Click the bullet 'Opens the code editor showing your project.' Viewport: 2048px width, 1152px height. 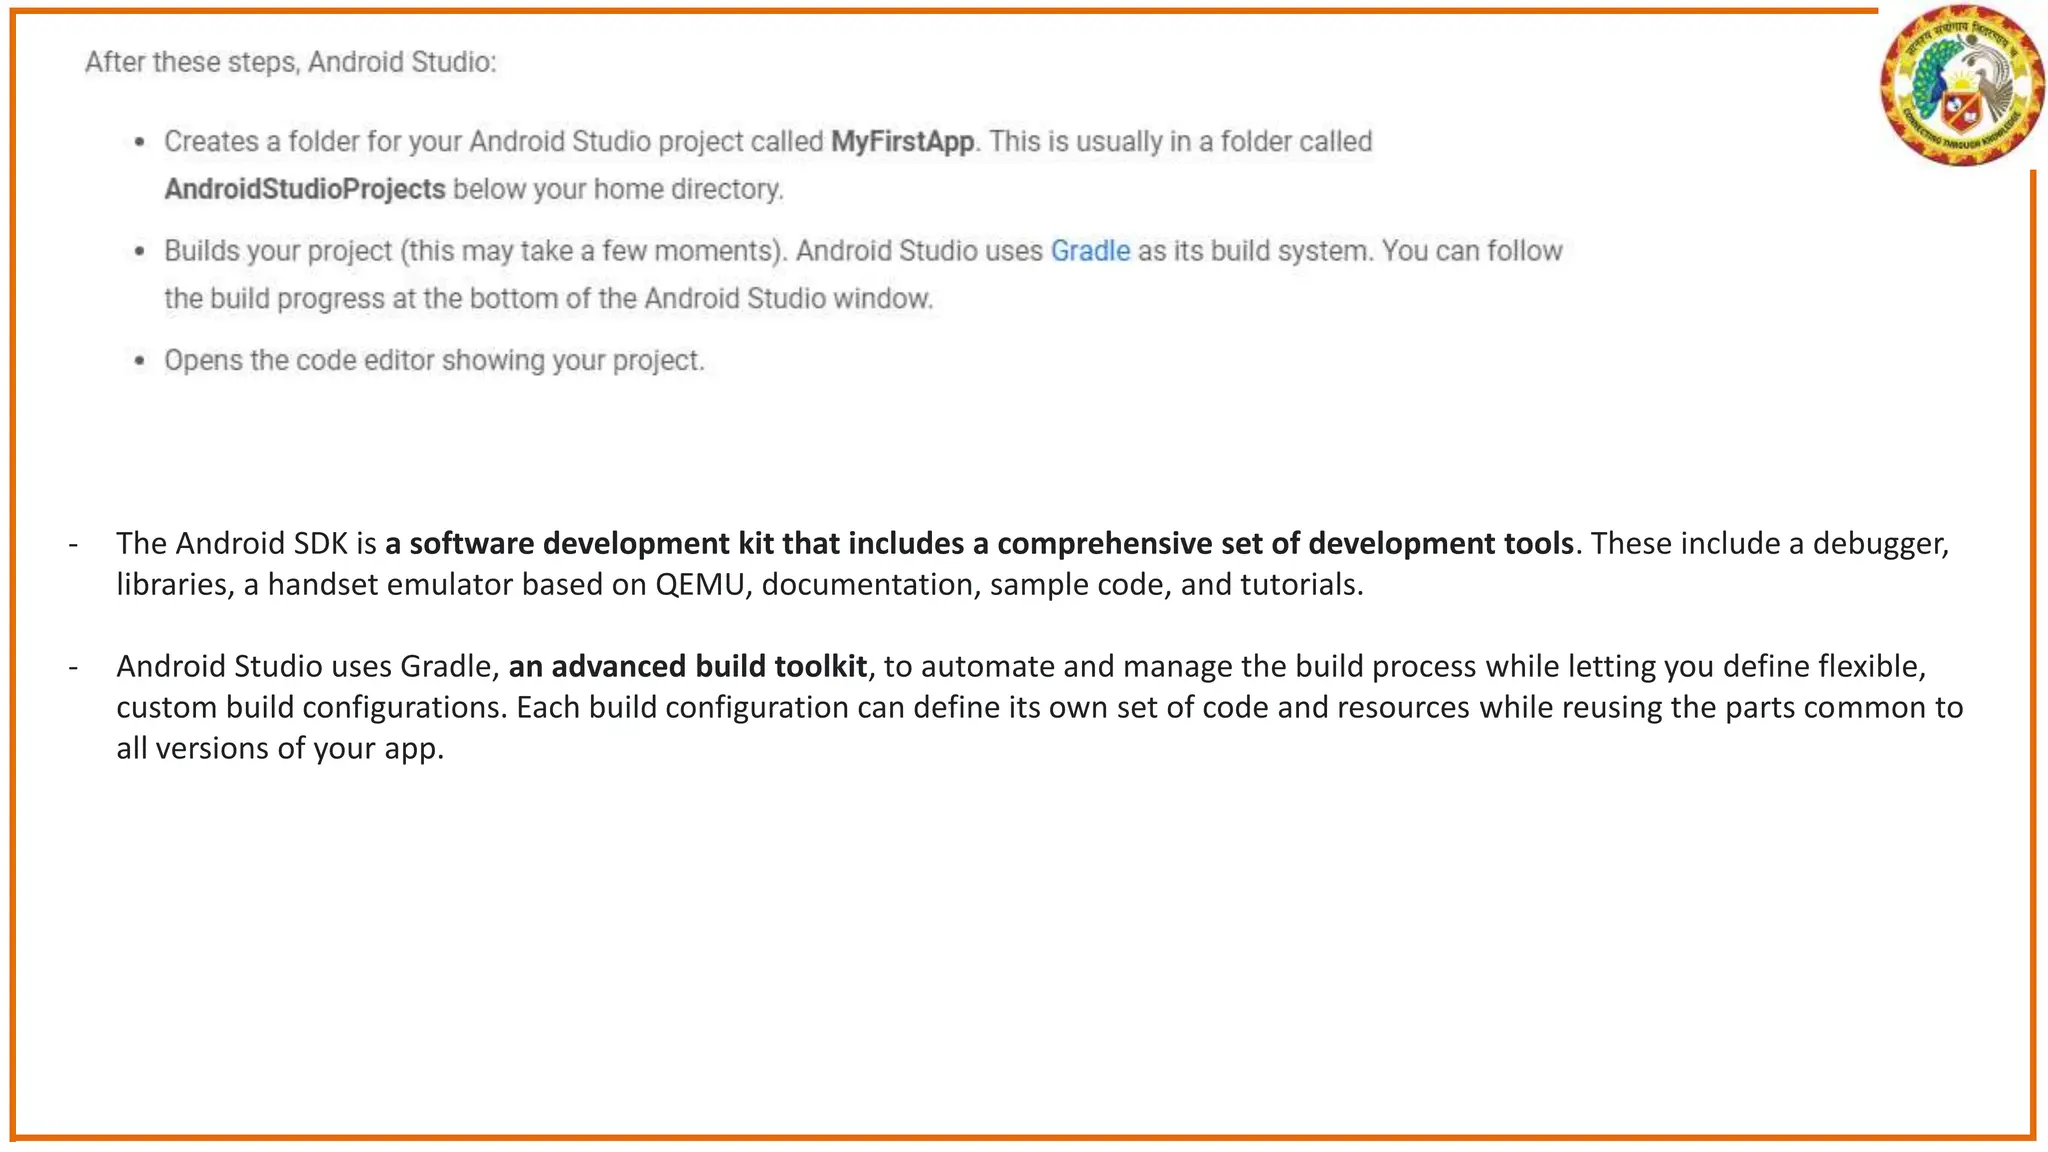[x=435, y=360]
